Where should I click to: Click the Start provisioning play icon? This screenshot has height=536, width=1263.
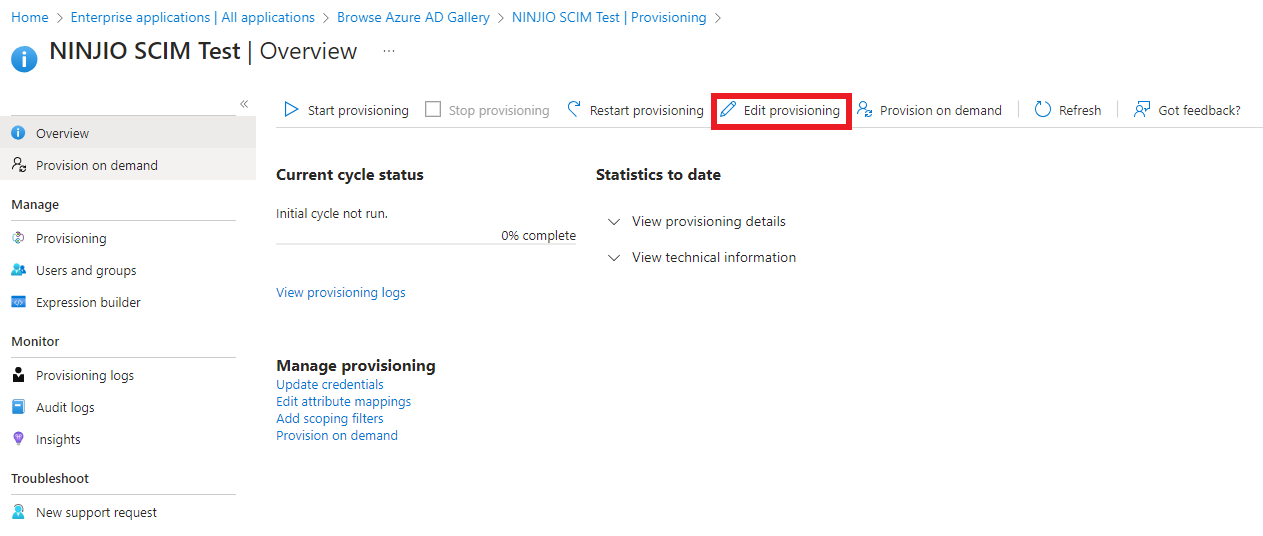pos(291,110)
